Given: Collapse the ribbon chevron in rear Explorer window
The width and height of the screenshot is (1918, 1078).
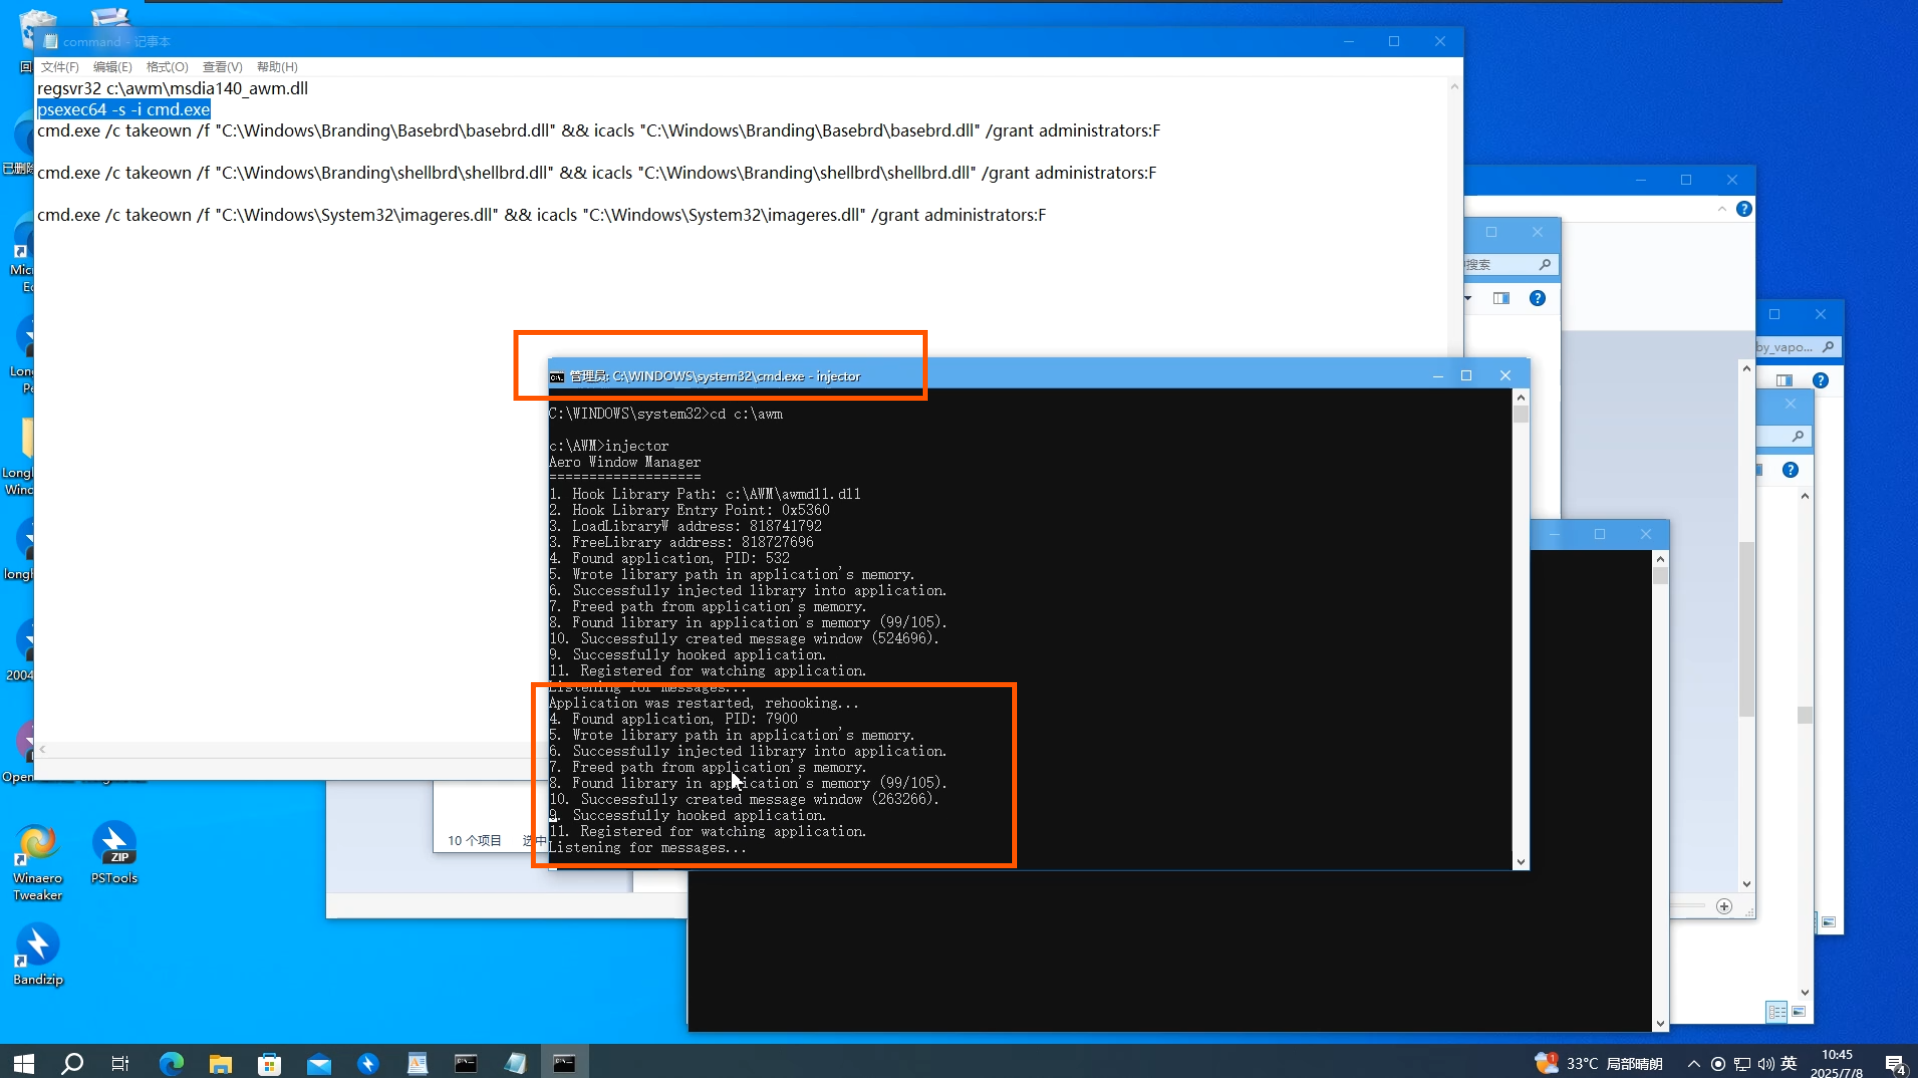Looking at the screenshot, I should coord(1721,209).
